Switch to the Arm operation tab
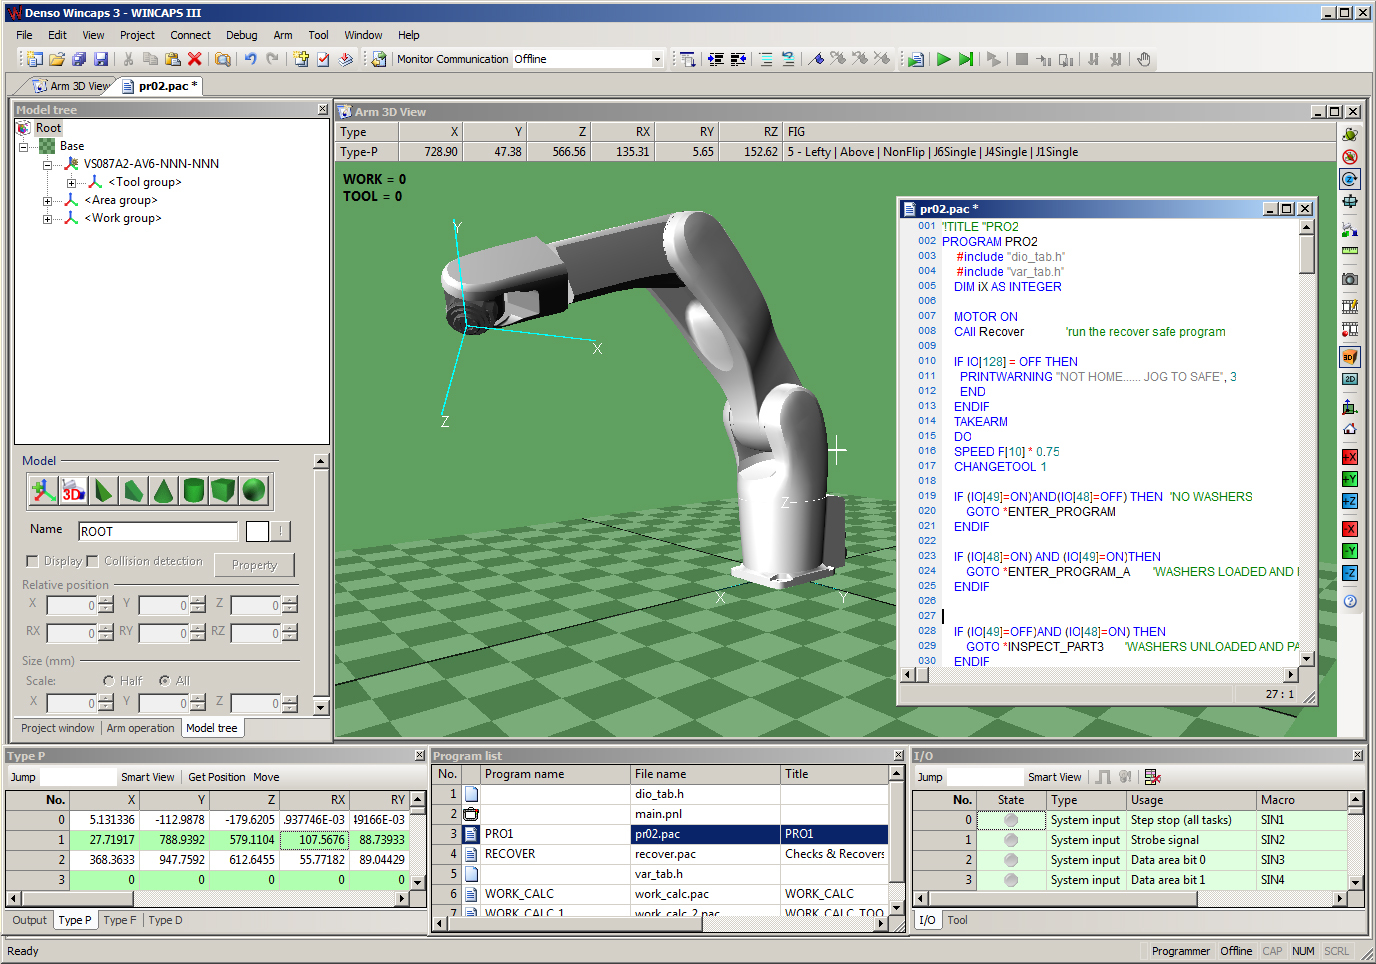 coord(140,728)
